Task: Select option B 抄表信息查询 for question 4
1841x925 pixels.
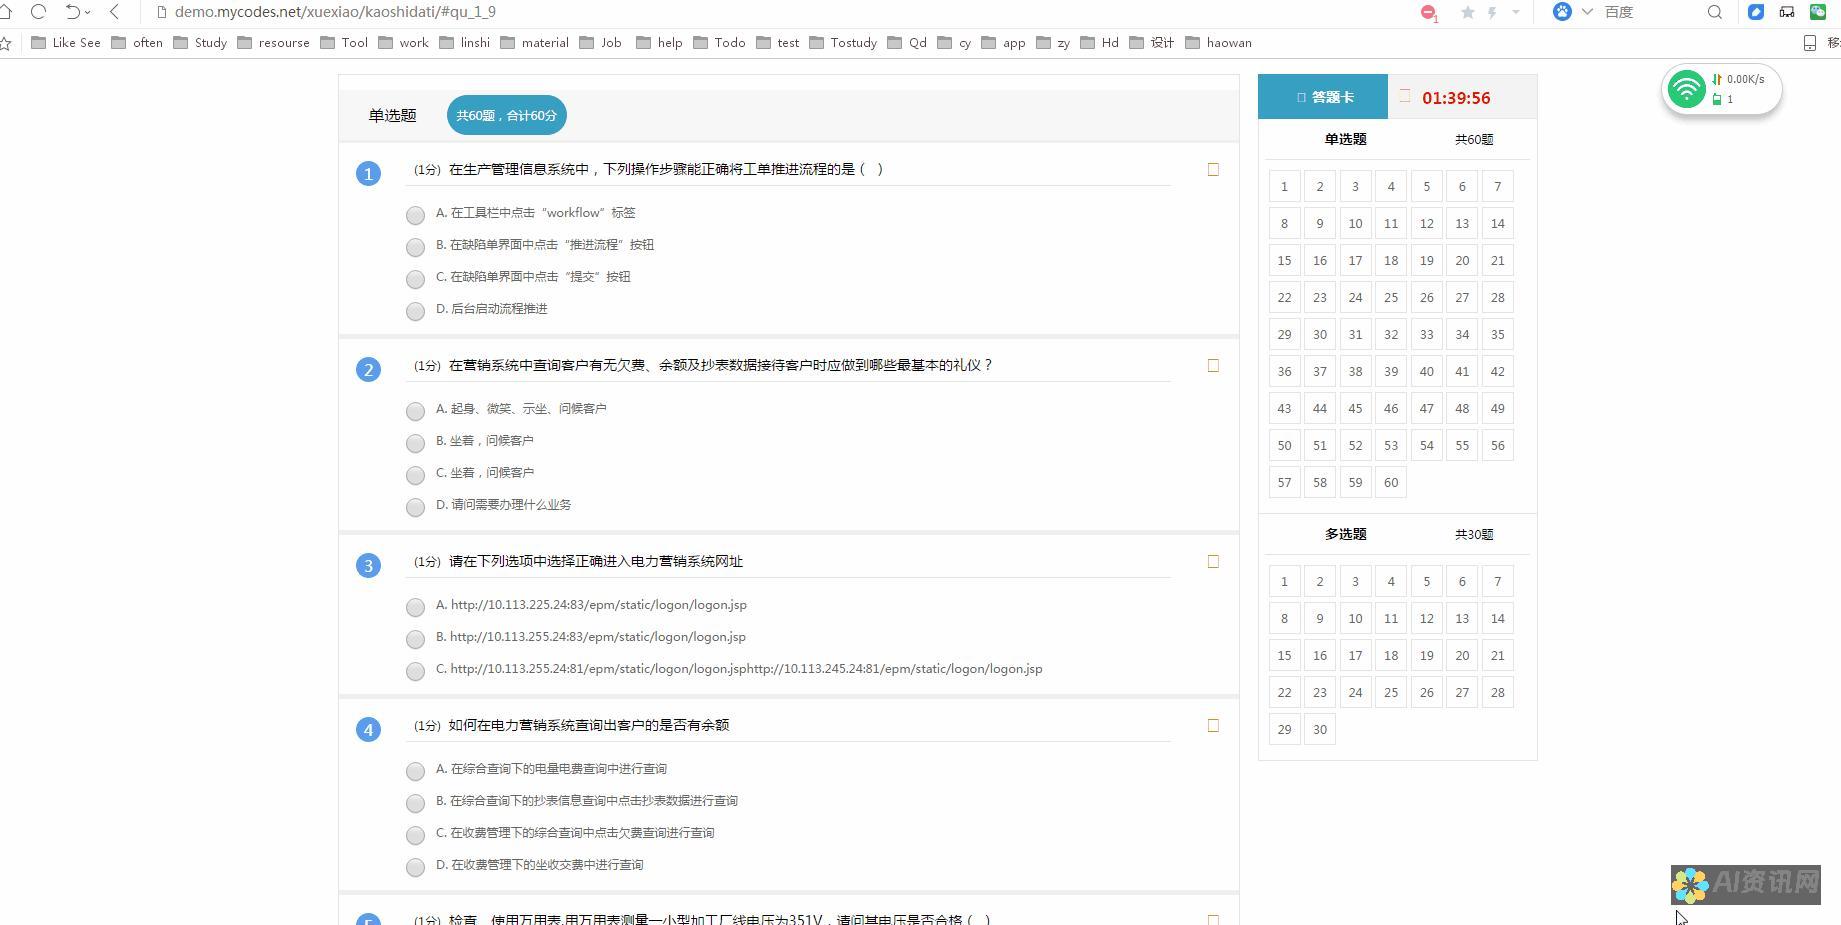Action: [x=415, y=803]
